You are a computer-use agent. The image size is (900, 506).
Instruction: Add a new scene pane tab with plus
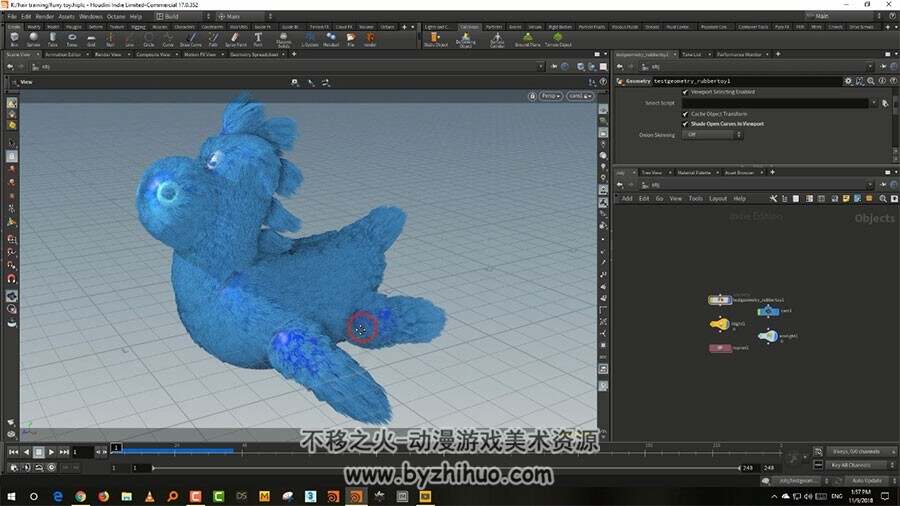point(294,55)
